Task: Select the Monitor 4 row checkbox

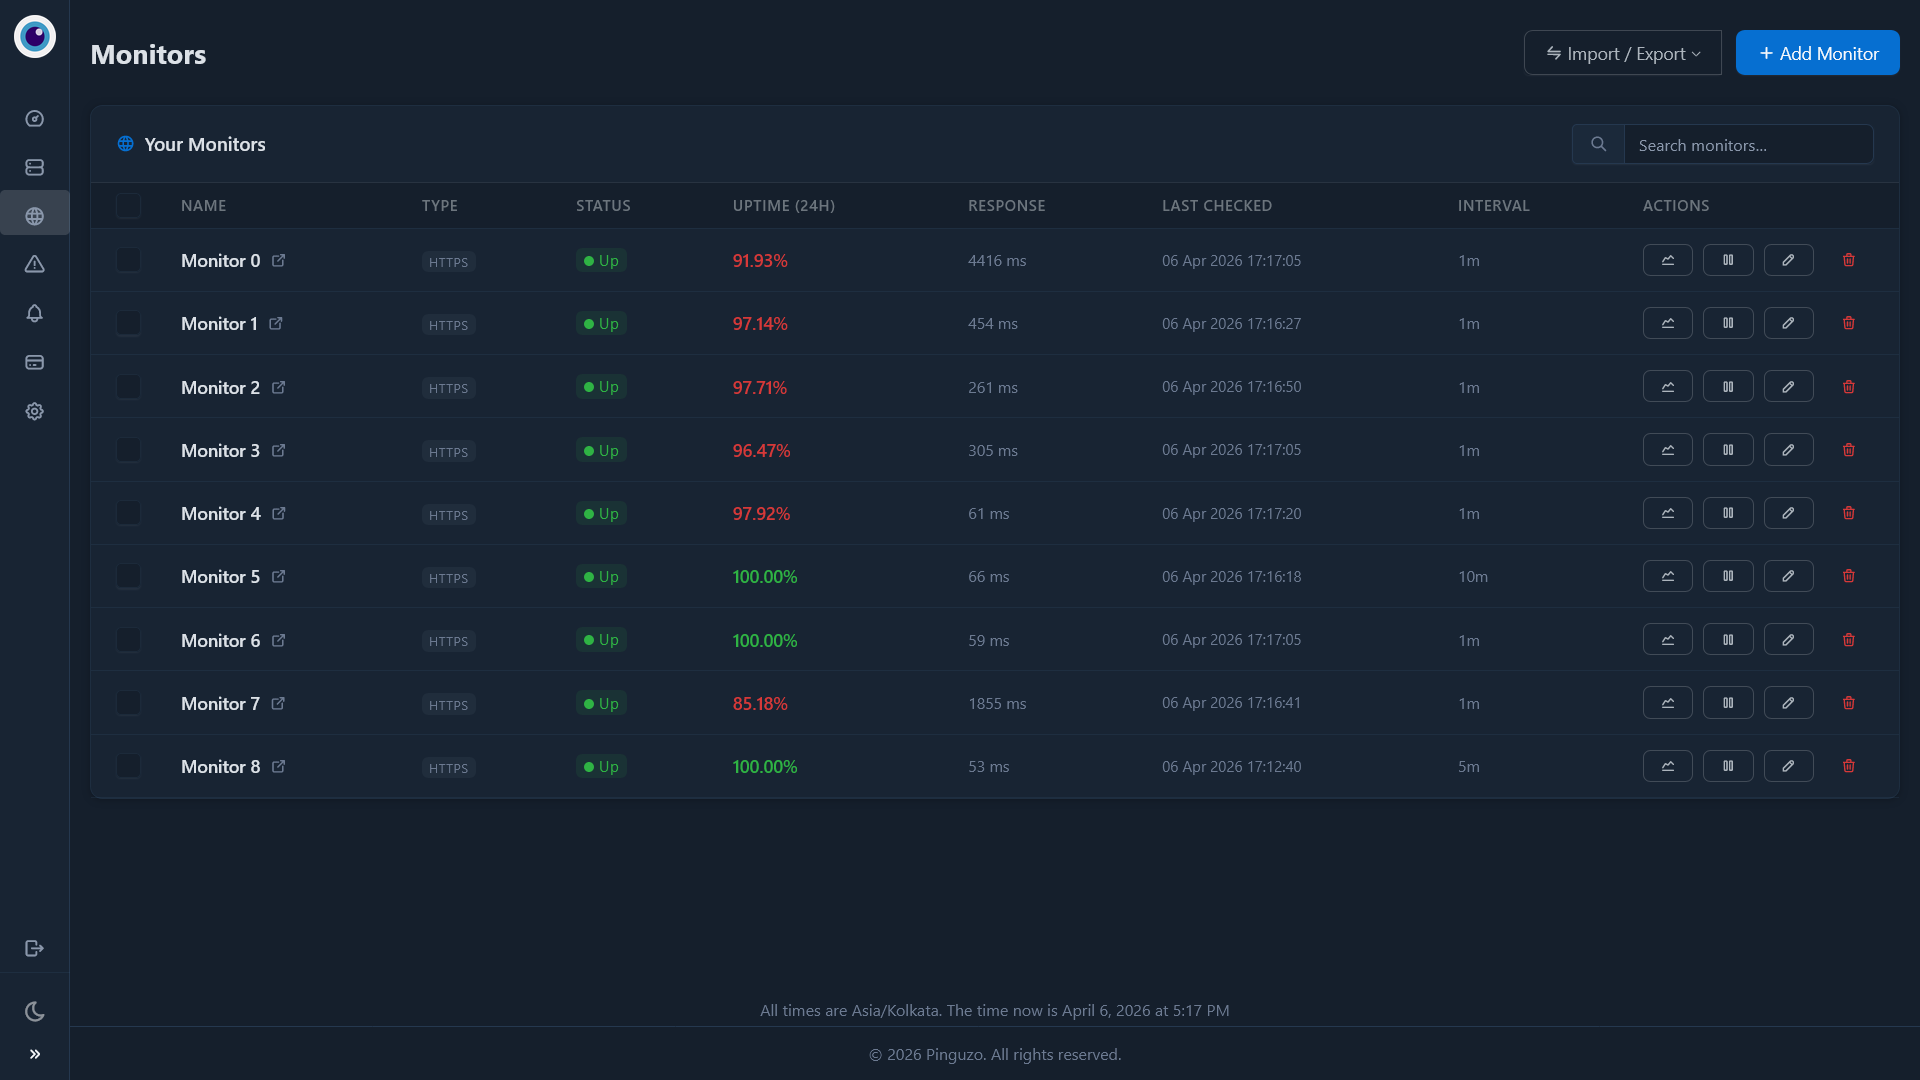Action: (128, 513)
